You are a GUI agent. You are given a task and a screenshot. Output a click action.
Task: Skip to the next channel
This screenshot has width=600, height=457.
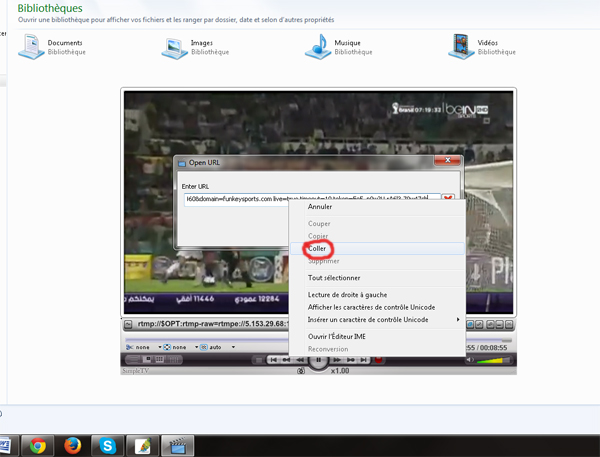coord(364,360)
